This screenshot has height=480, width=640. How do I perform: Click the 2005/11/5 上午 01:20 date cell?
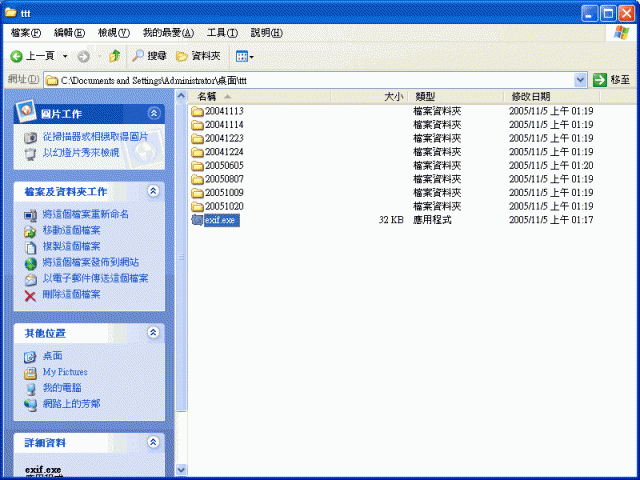point(551,166)
